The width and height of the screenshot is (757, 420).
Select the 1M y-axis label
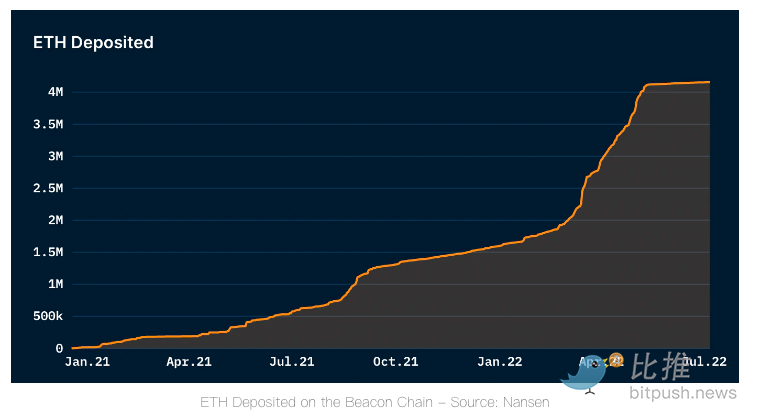54,284
